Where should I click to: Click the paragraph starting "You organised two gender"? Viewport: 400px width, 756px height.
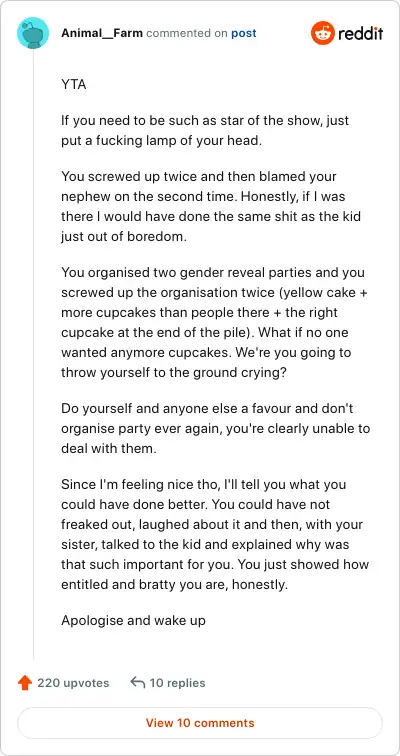tap(214, 323)
